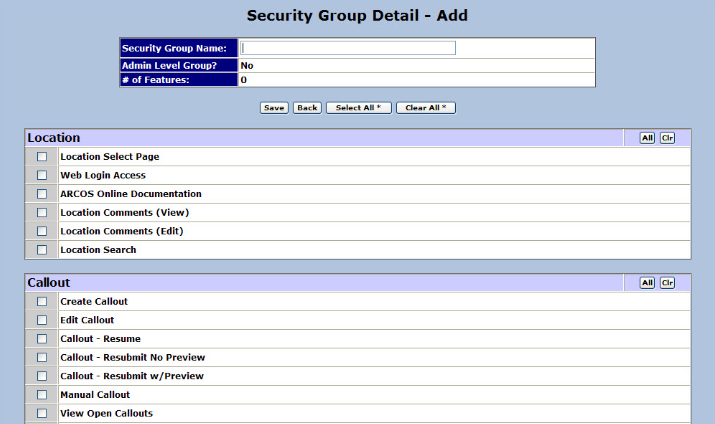Click the Security Group Name input field

point(348,48)
